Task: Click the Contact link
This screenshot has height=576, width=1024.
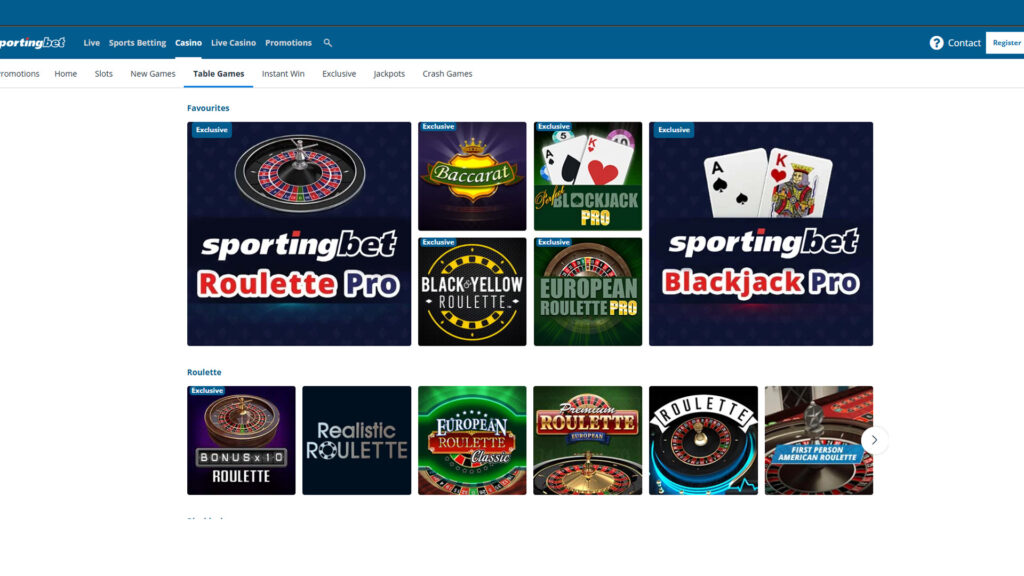Action: coord(964,43)
